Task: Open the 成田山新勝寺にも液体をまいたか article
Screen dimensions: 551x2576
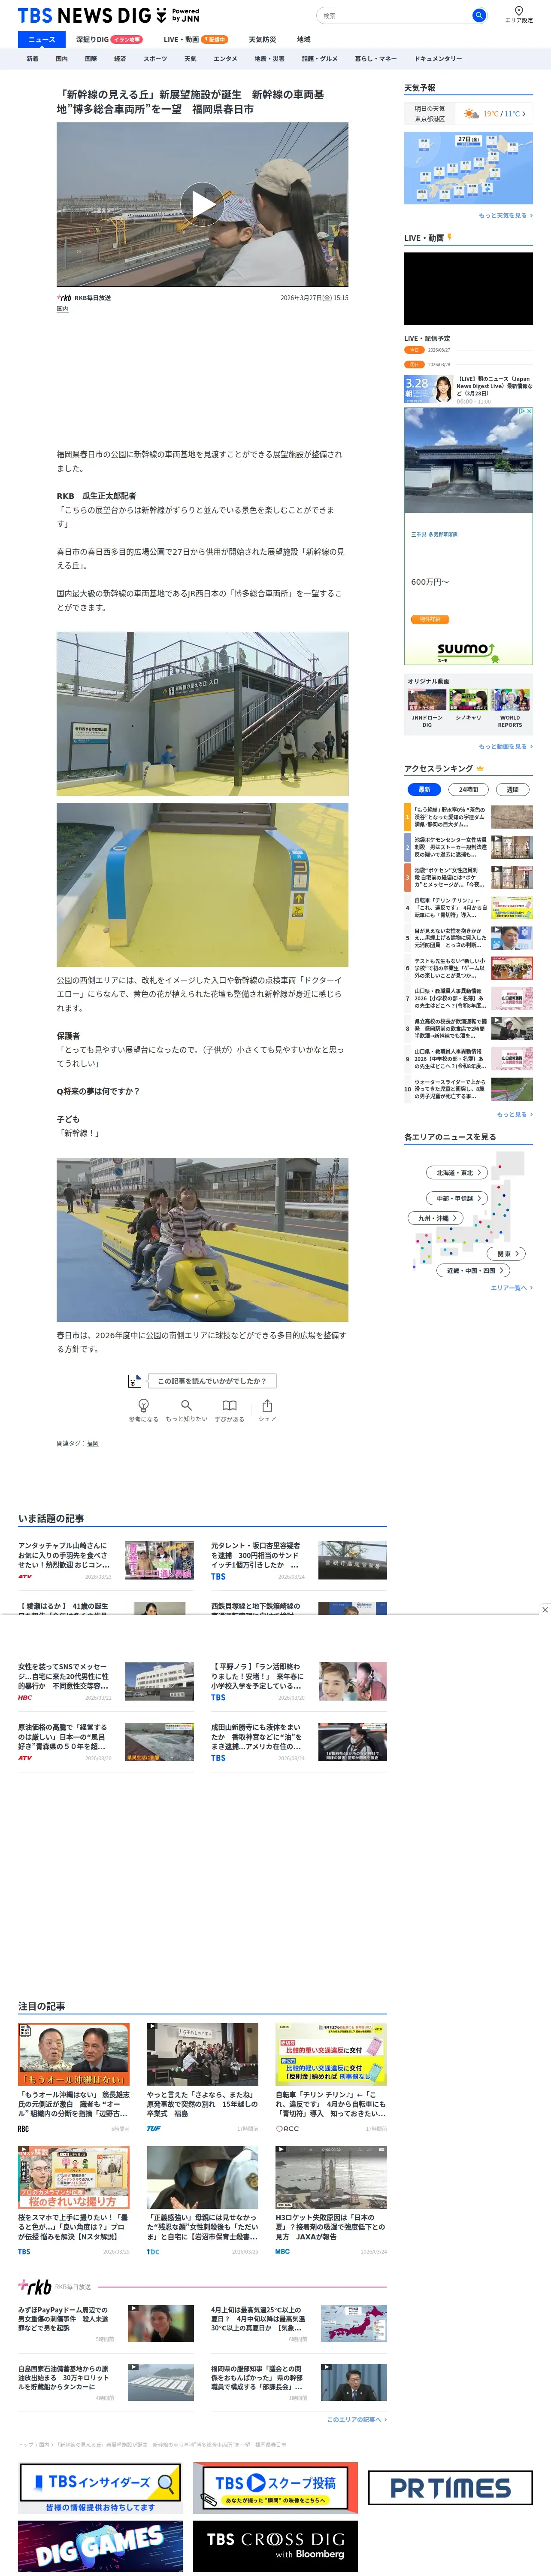Action: [299, 1742]
